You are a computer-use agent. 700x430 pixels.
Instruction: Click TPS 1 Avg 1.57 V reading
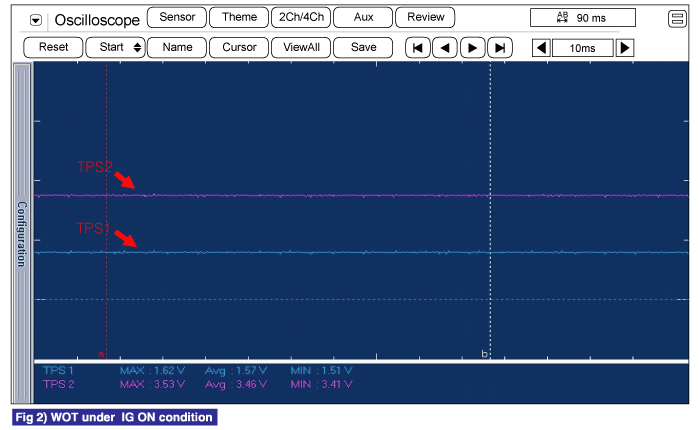236,370
